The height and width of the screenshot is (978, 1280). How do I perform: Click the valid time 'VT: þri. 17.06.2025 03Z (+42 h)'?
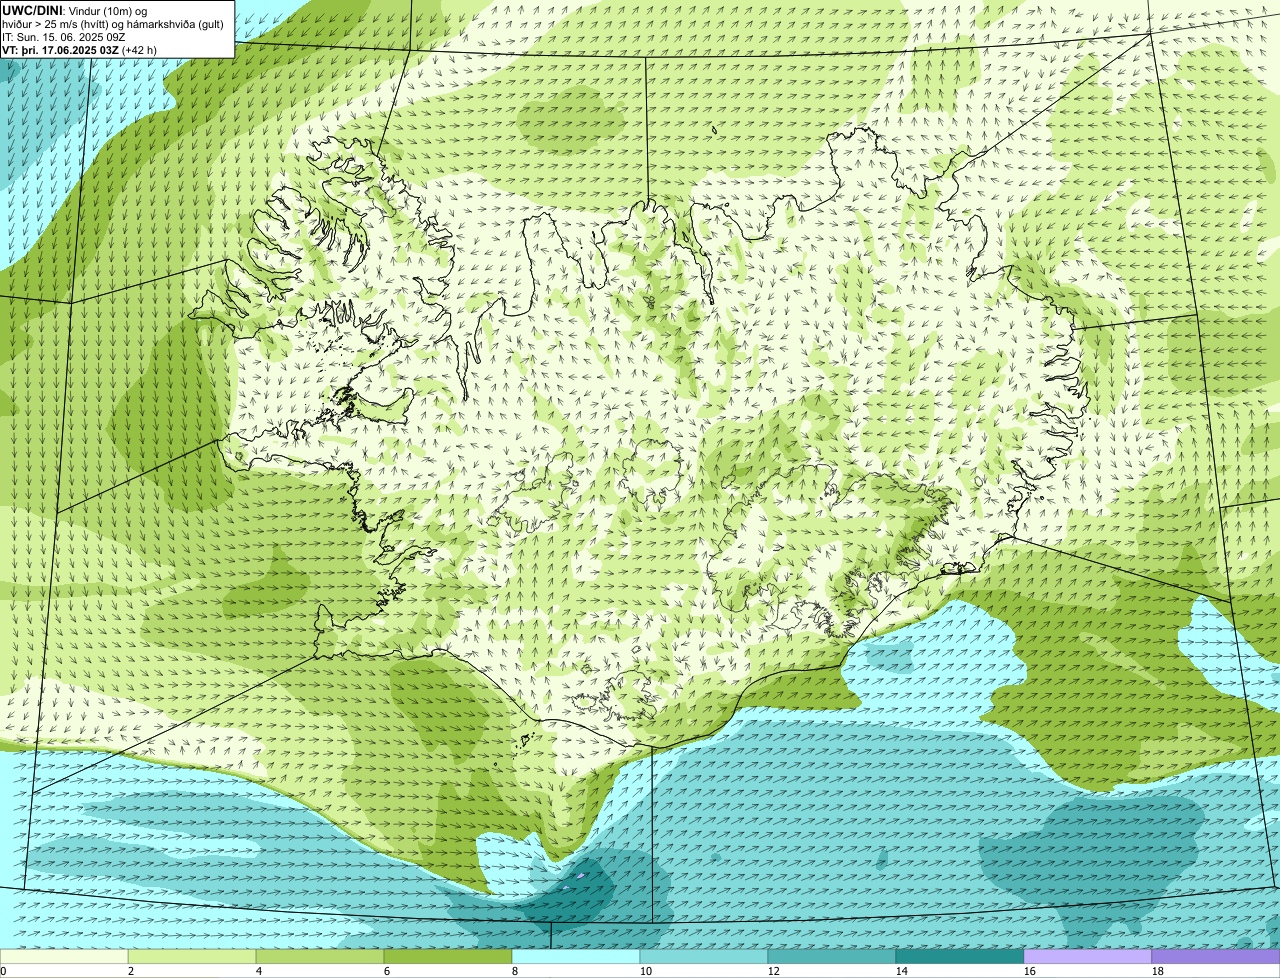click(79, 49)
